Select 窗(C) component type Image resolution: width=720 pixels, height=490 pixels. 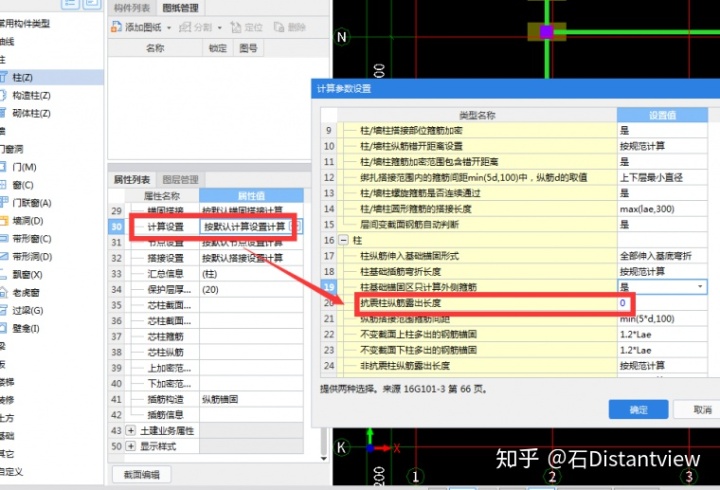pyautogui.click(x=23, y=185)
